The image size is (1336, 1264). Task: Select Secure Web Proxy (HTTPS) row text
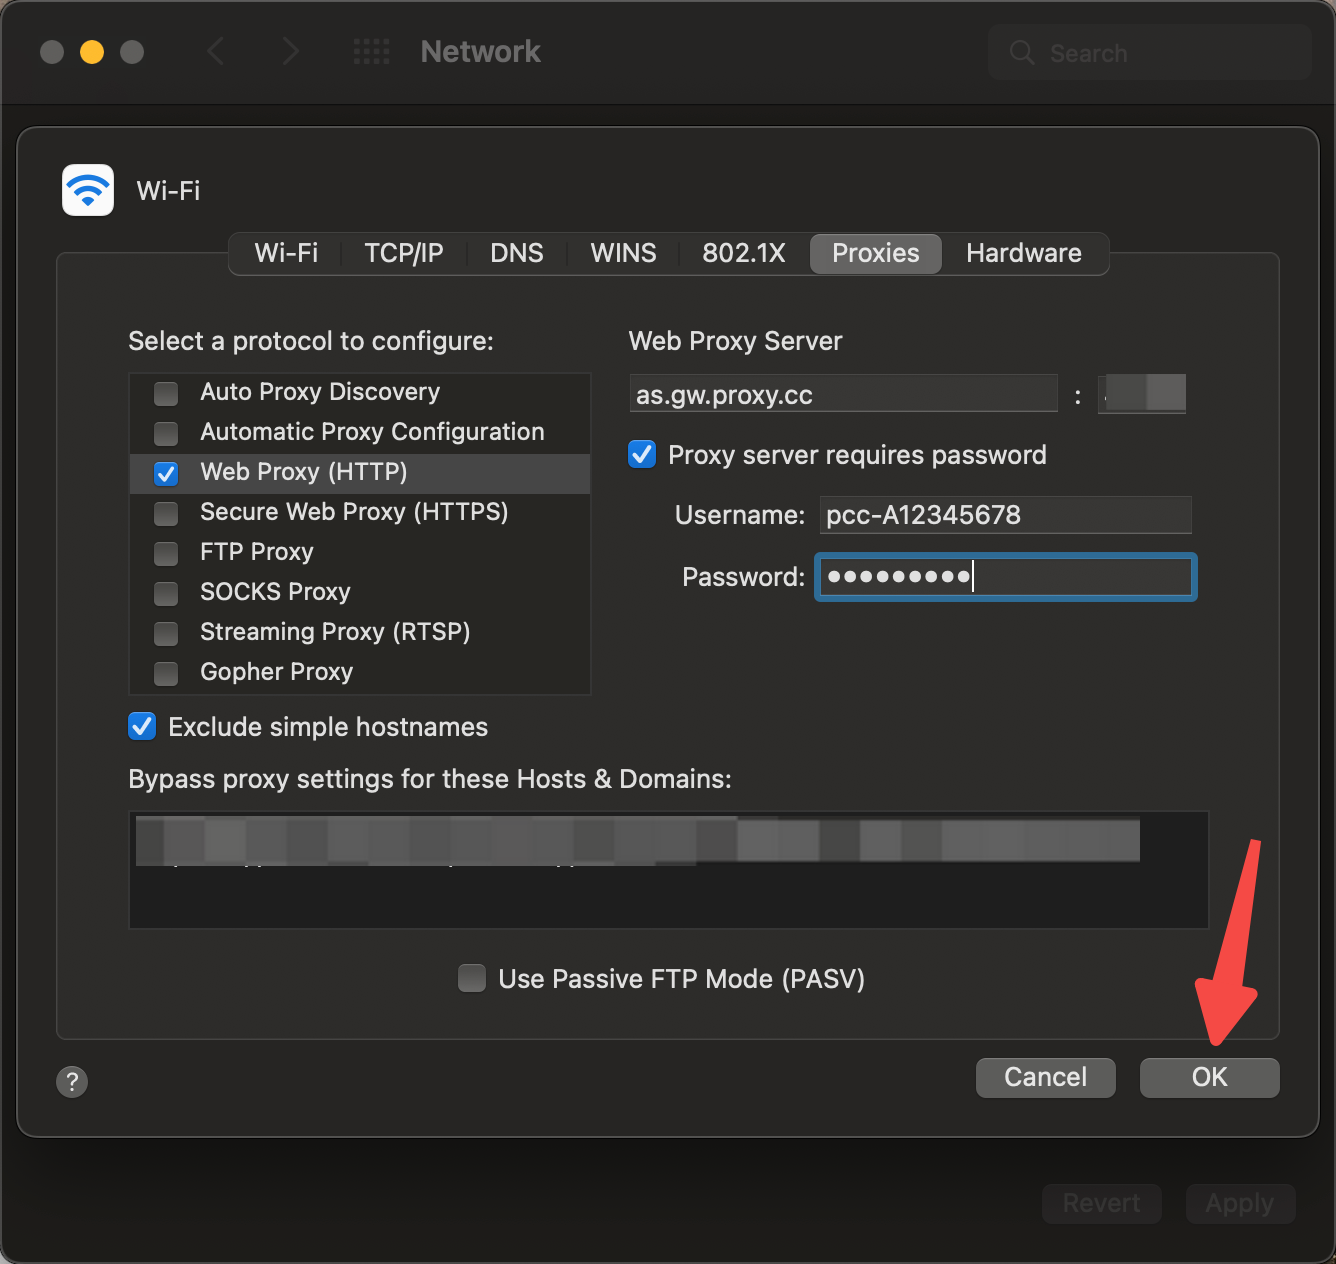tap(354, 512)
